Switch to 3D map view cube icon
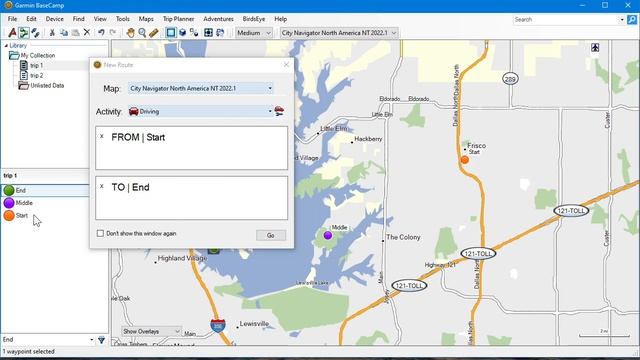The width and height of the screenshot is (640, 360). coord(182,33)
